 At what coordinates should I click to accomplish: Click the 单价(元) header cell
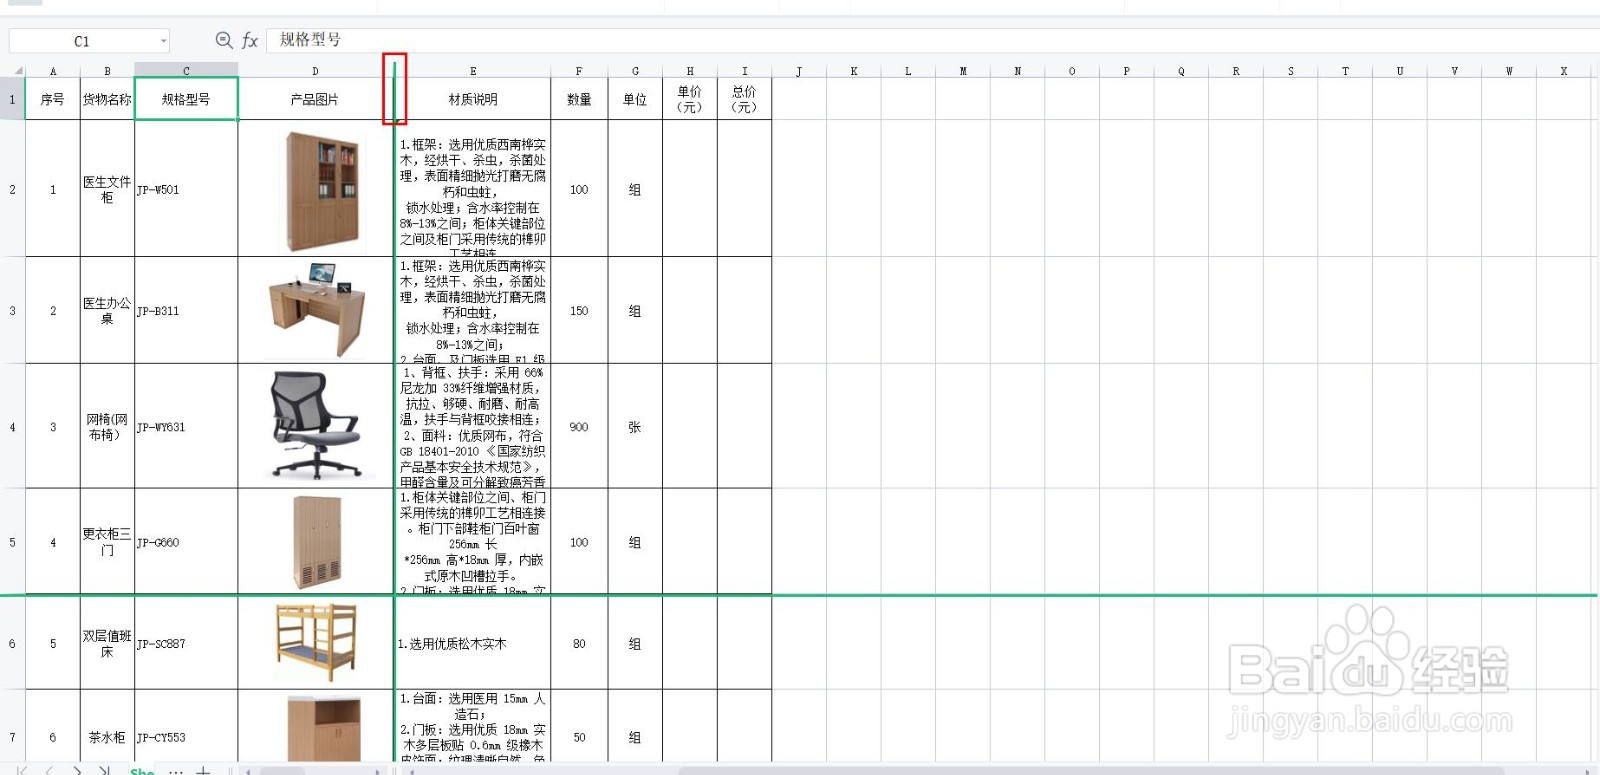coord(690,99)
